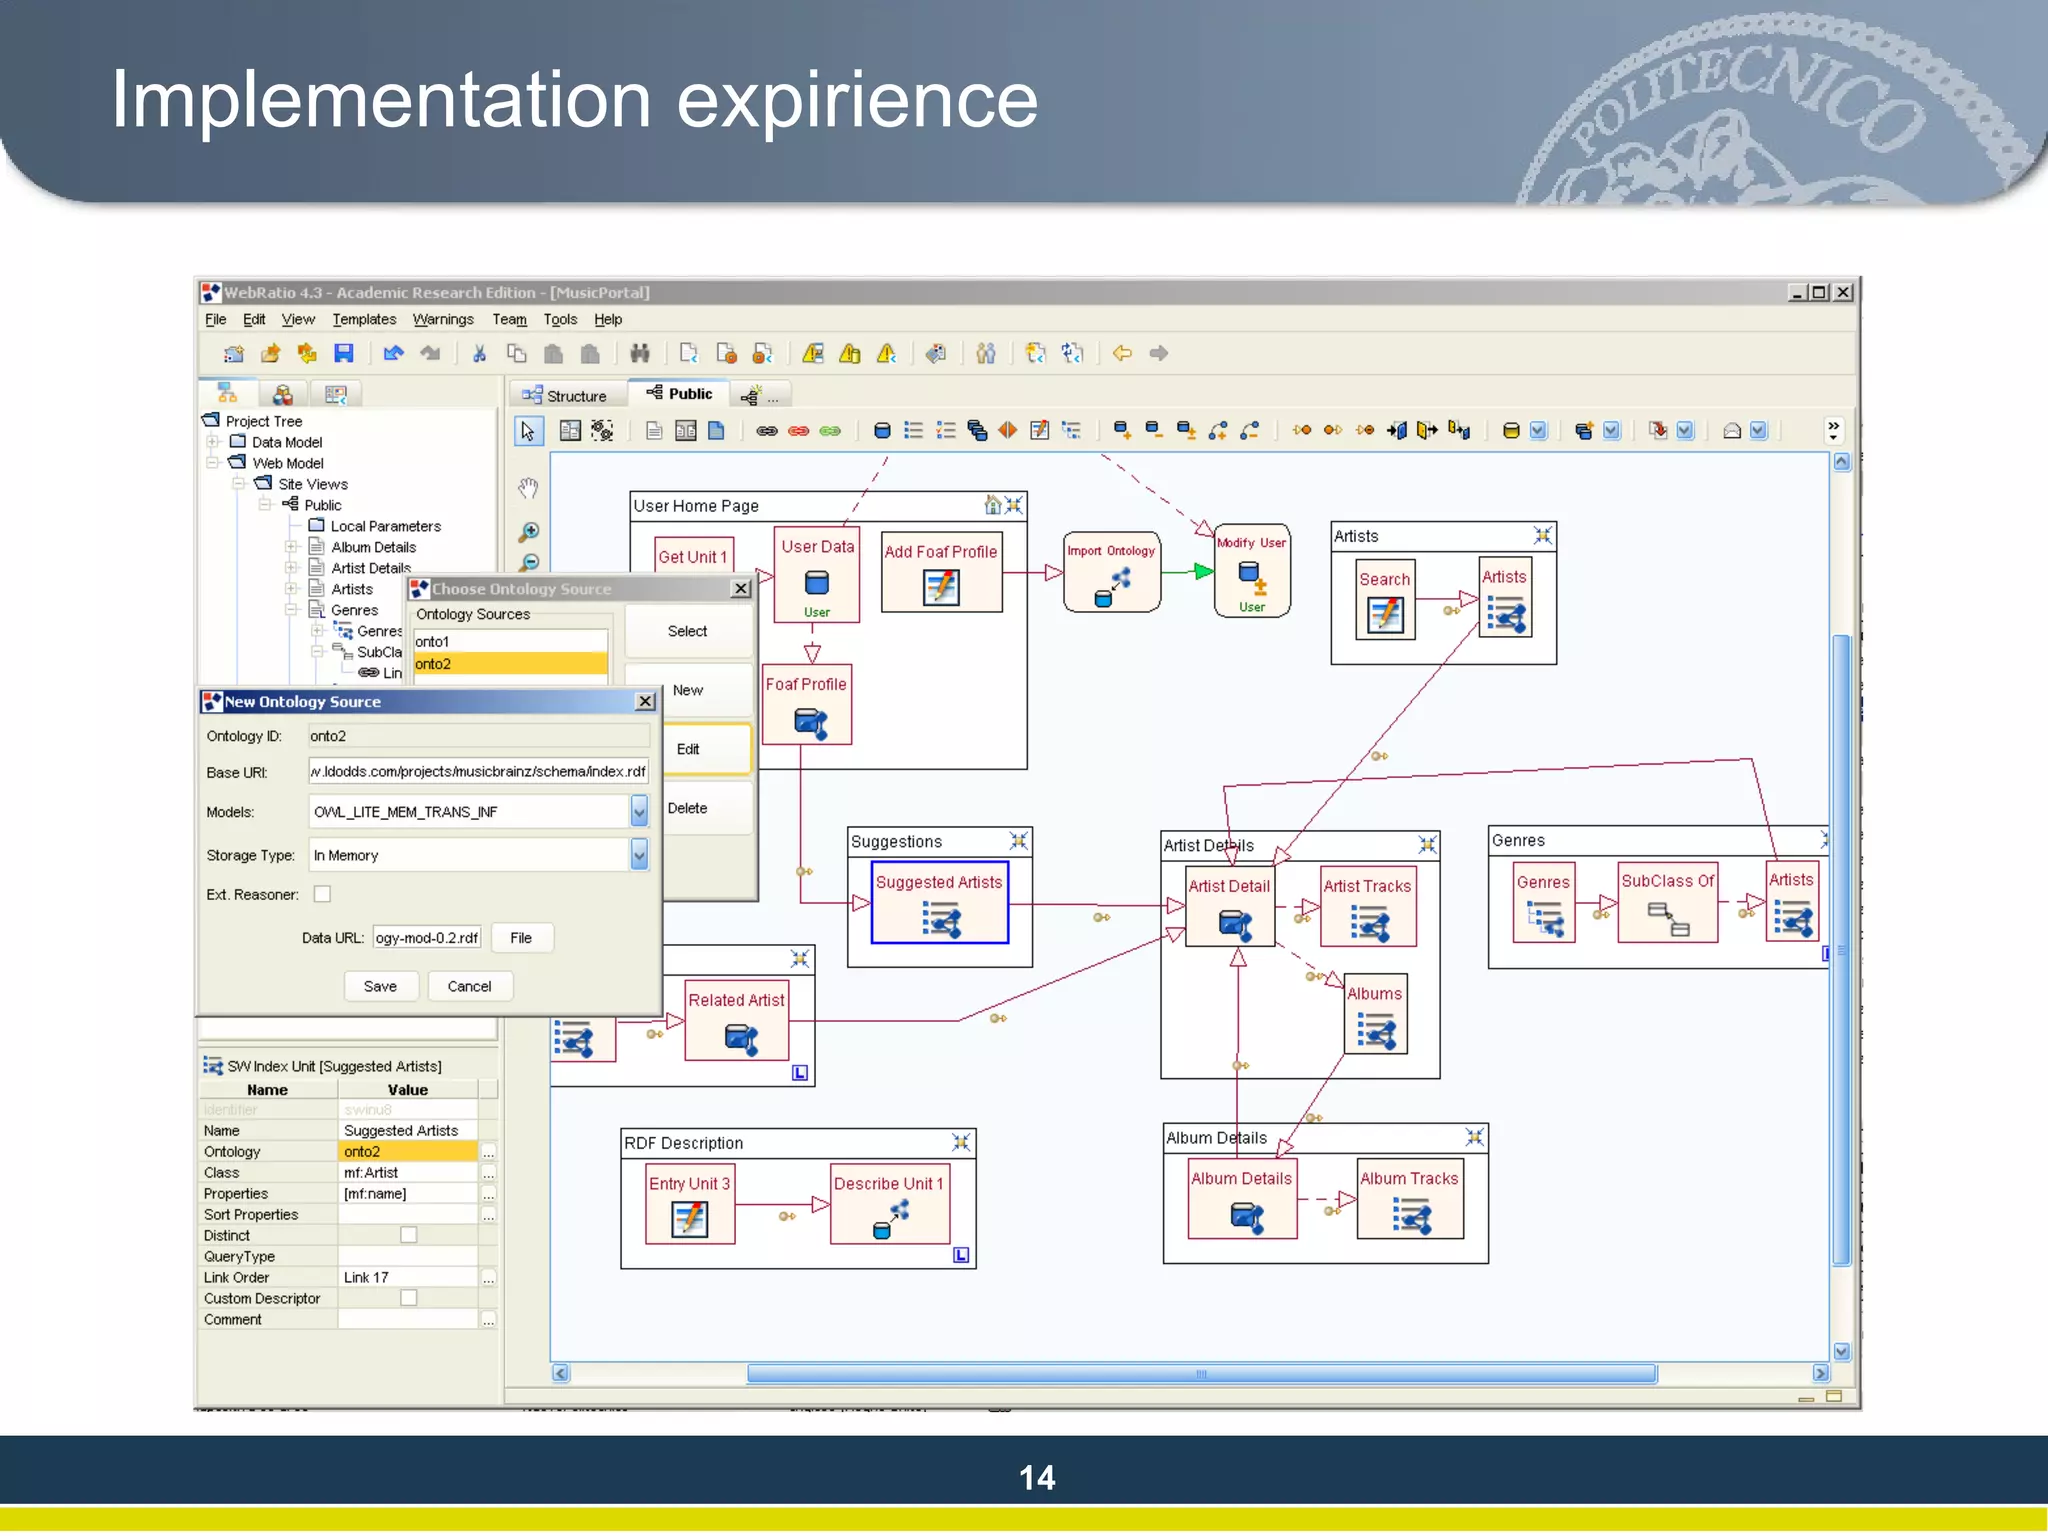Click the Edit button in Choose Ontology Source
Screen dimensions: 2048x1536
(688, 749)
